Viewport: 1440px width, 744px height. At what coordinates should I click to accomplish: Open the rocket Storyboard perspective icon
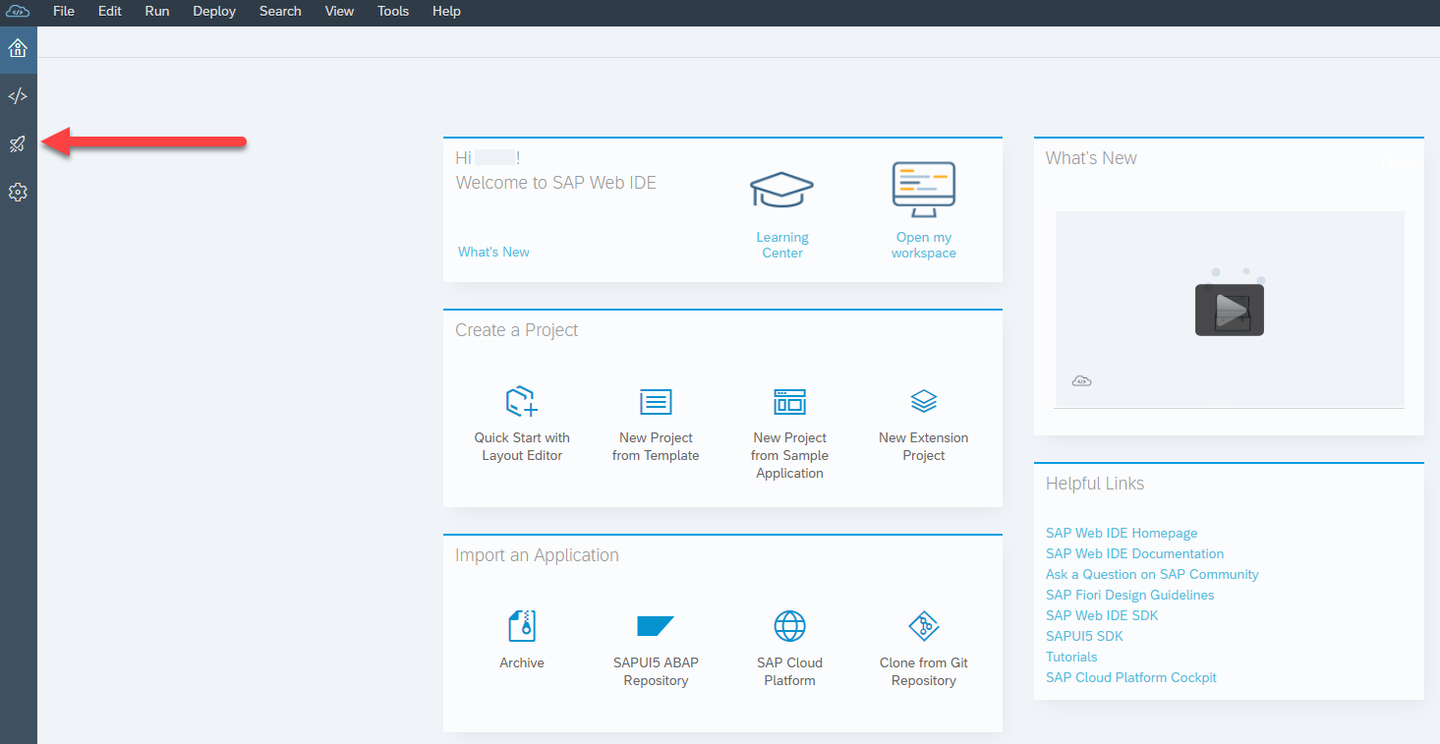18,144
